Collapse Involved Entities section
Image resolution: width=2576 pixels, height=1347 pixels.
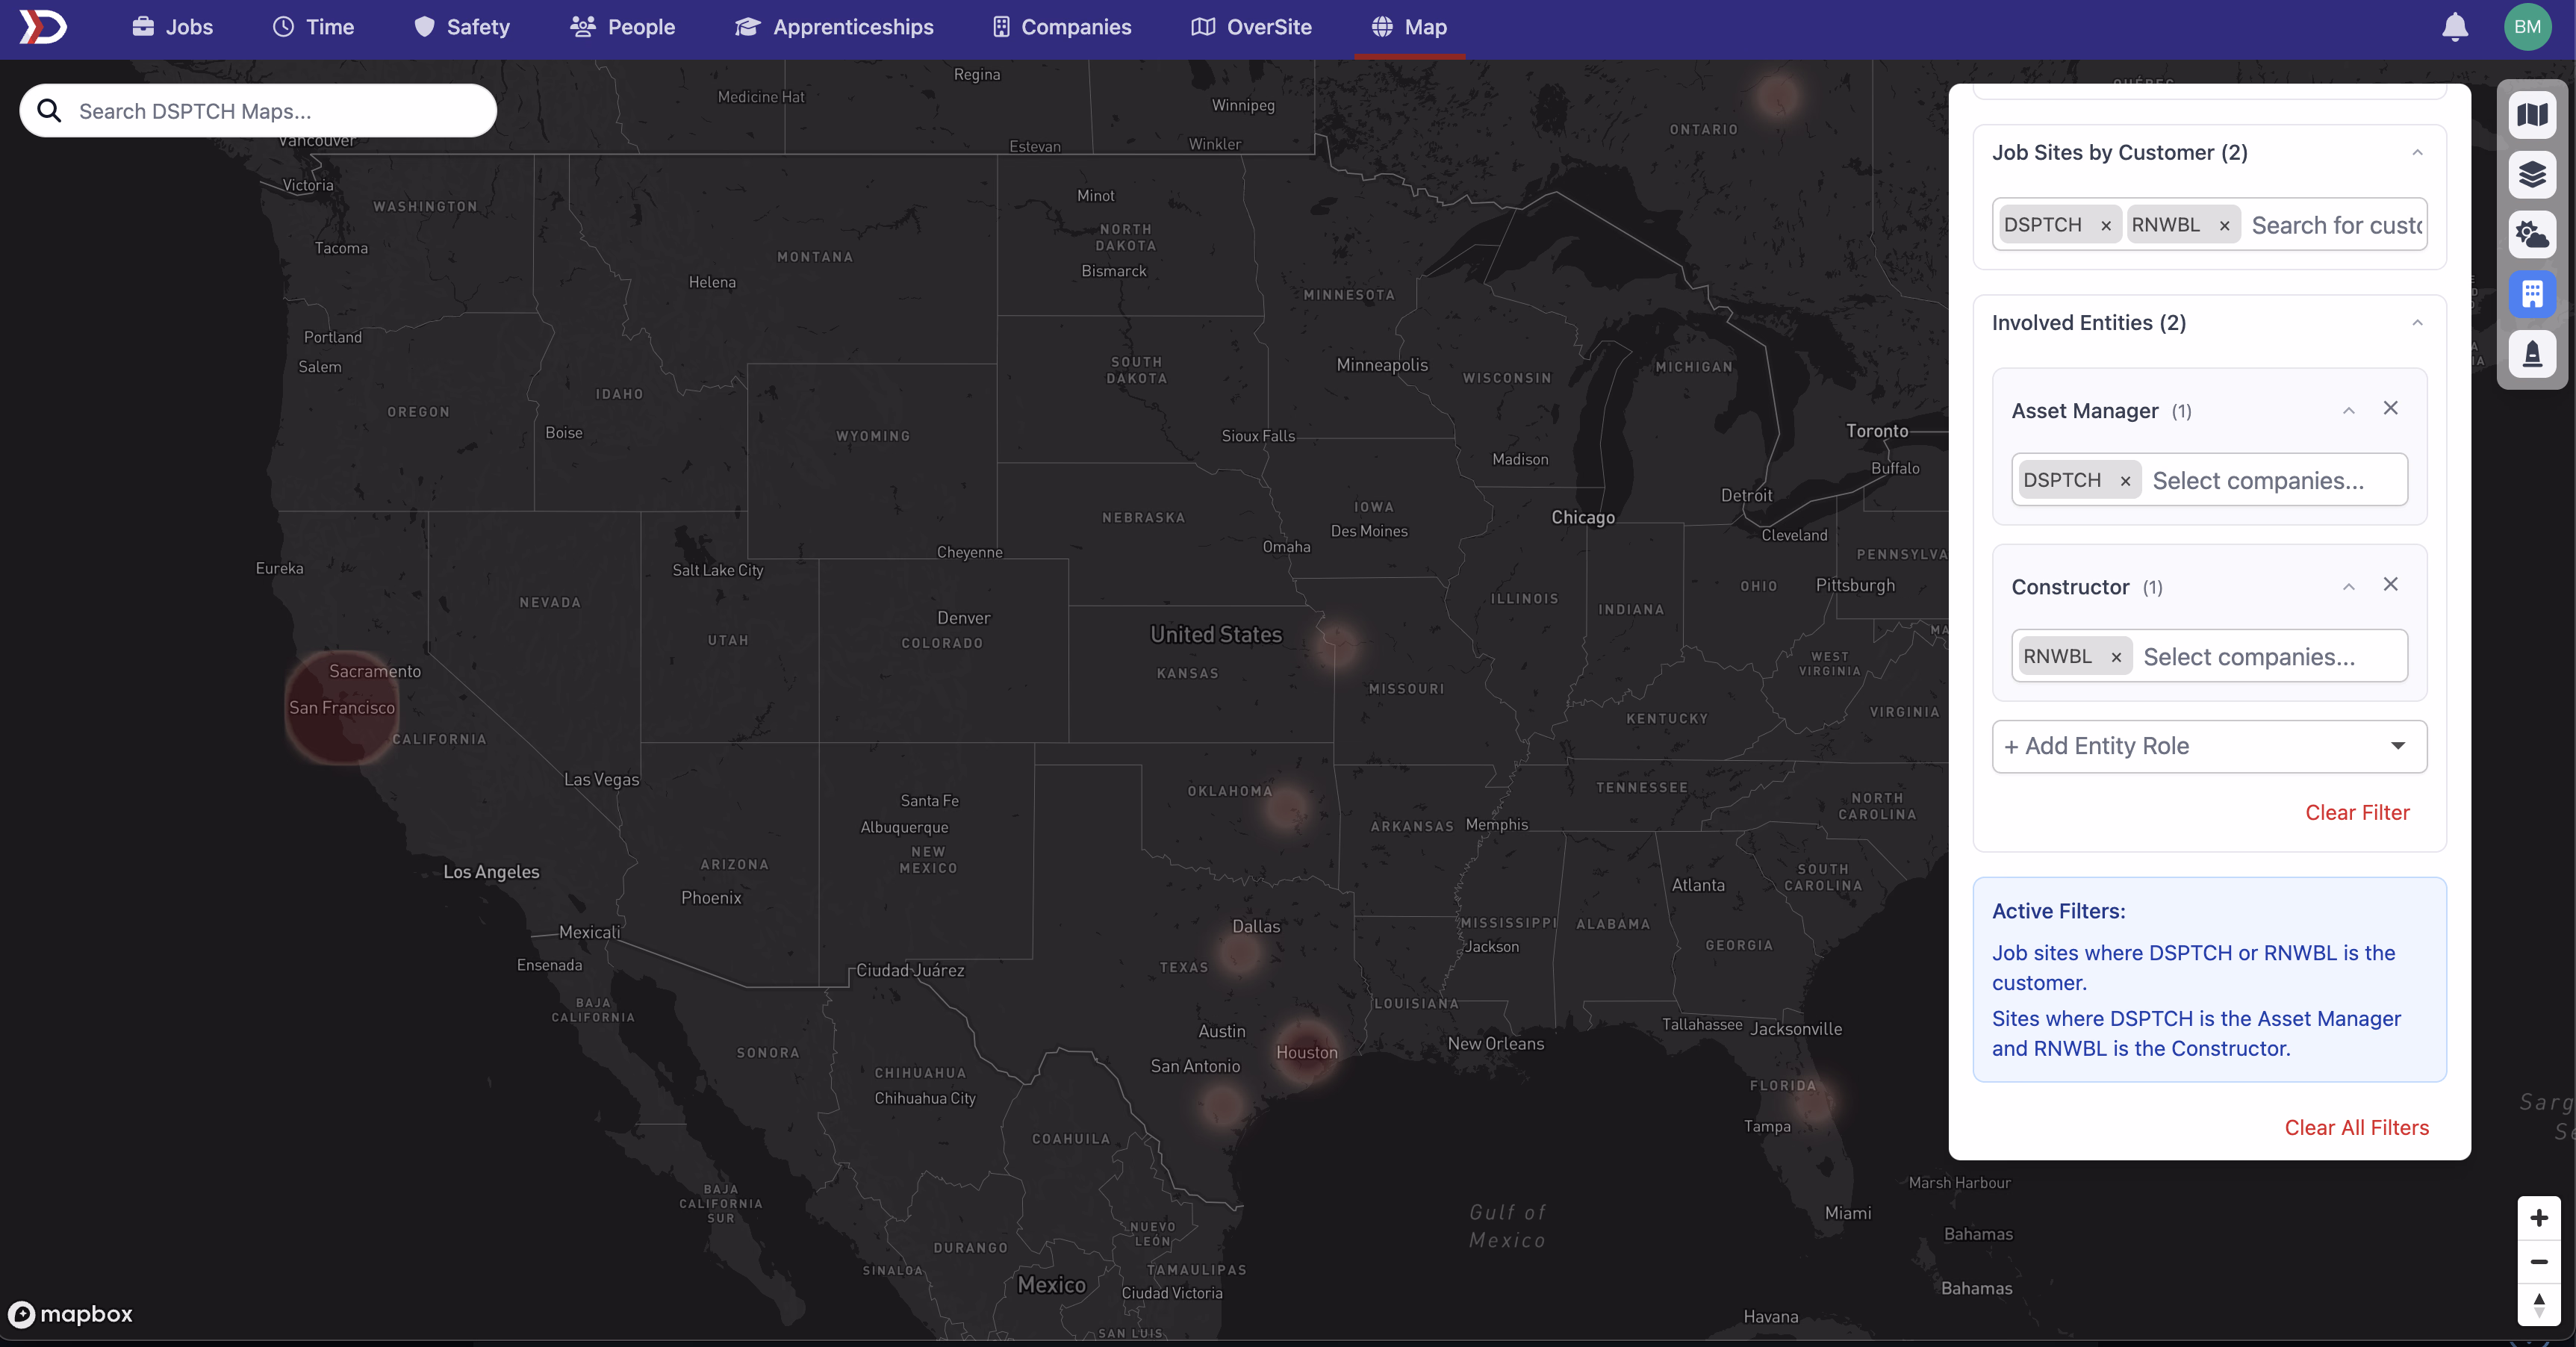pyautogui.click(x=2417, y=322)
